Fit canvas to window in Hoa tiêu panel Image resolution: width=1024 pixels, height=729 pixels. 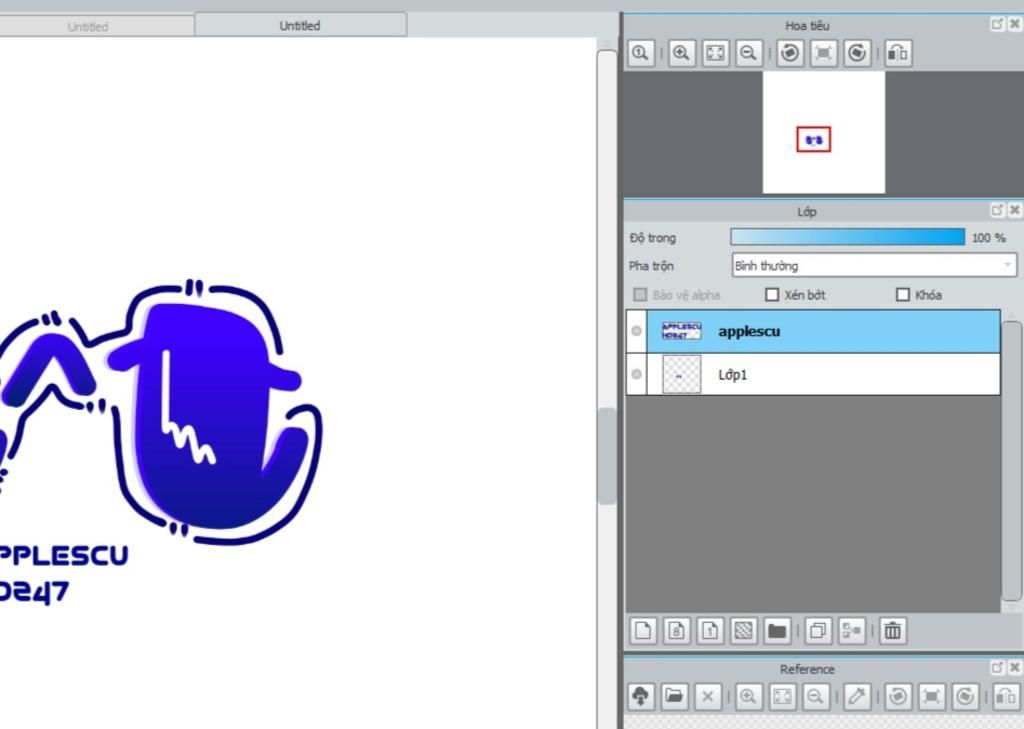pos(715,53)
